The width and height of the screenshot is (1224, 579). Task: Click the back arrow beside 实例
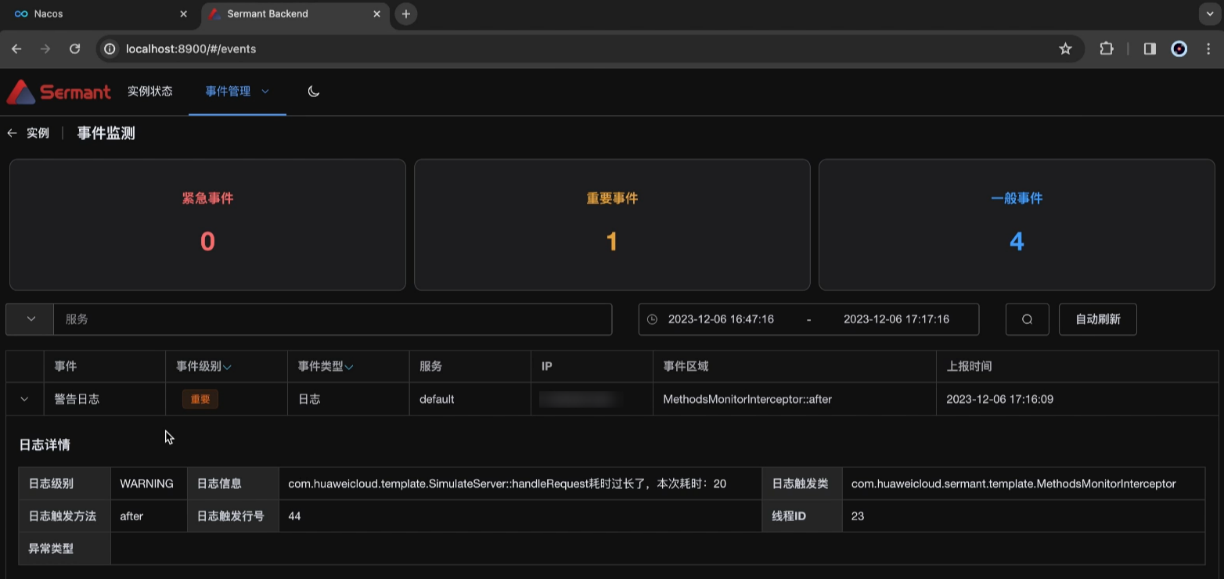(x=12, y=132)
